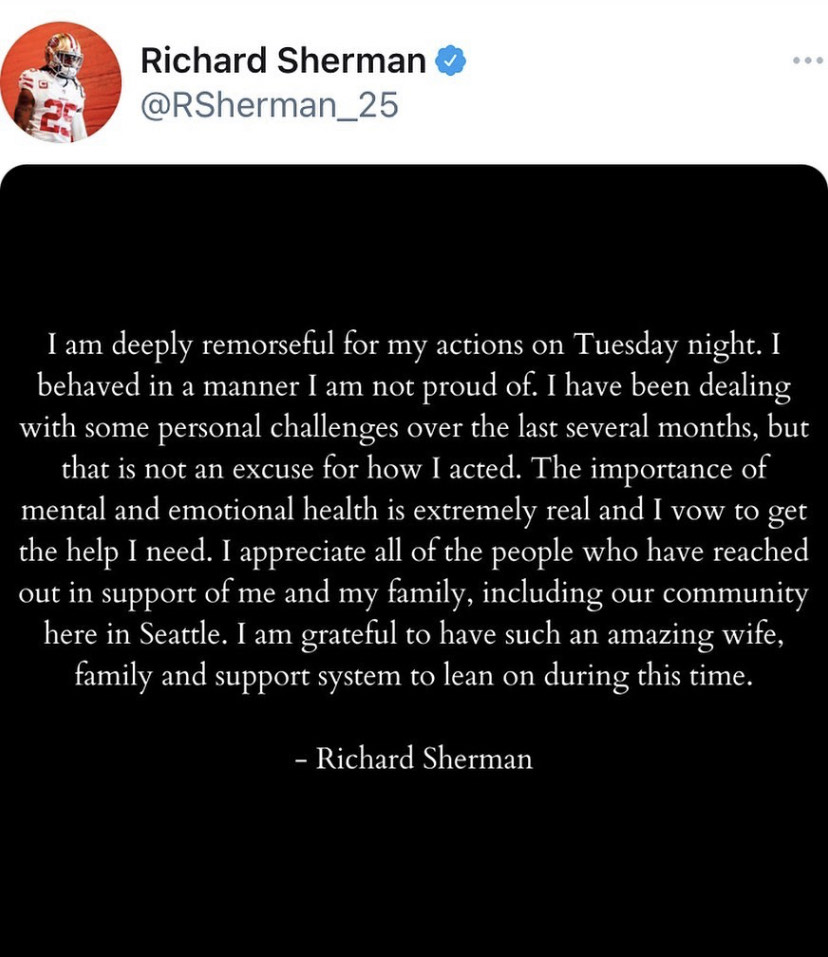Screen dimensions: 828x957
Task: Click the line starting 'out in support of me'
Action: tap(413, 593)
